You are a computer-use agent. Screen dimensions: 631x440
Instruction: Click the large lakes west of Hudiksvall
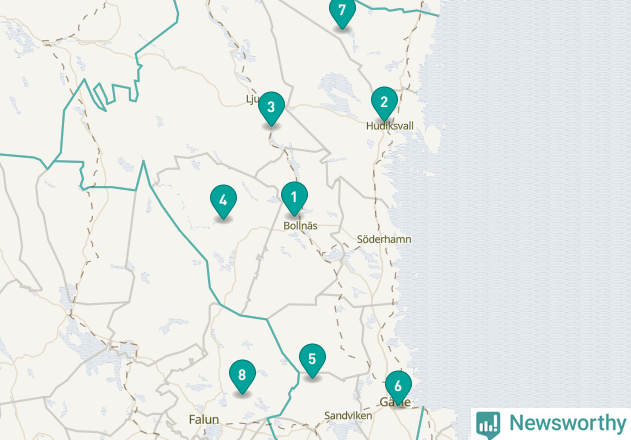(337, 91)
